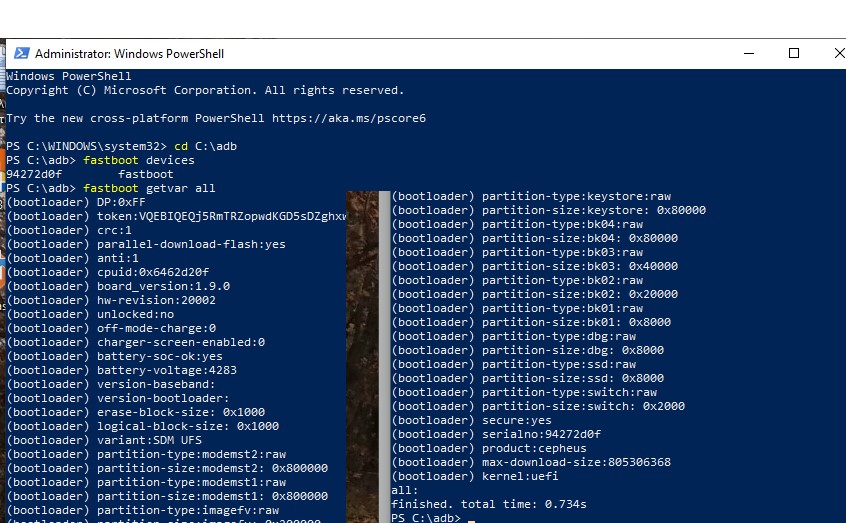Image resolution: width=846 pixels, height=523 pixels.
Task: Click the 'DP:0xFF' output line
Action: (76, 202)
